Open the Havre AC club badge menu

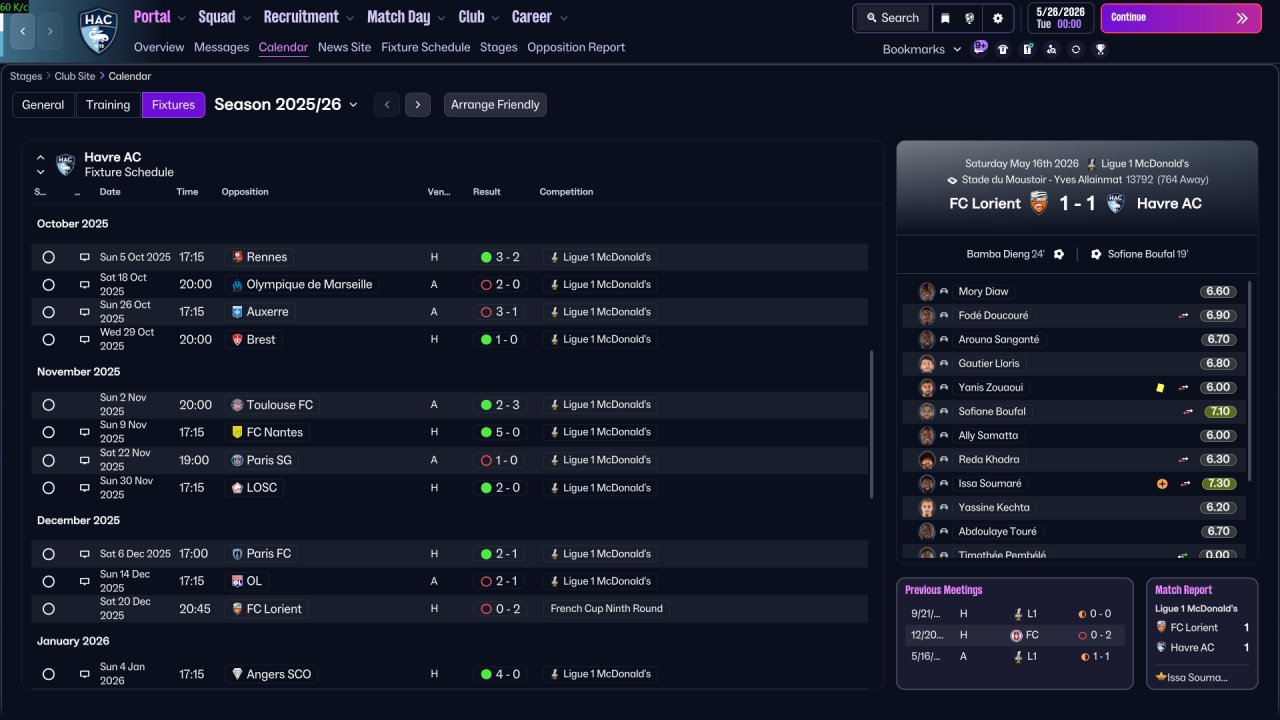[x=97, y=30]
